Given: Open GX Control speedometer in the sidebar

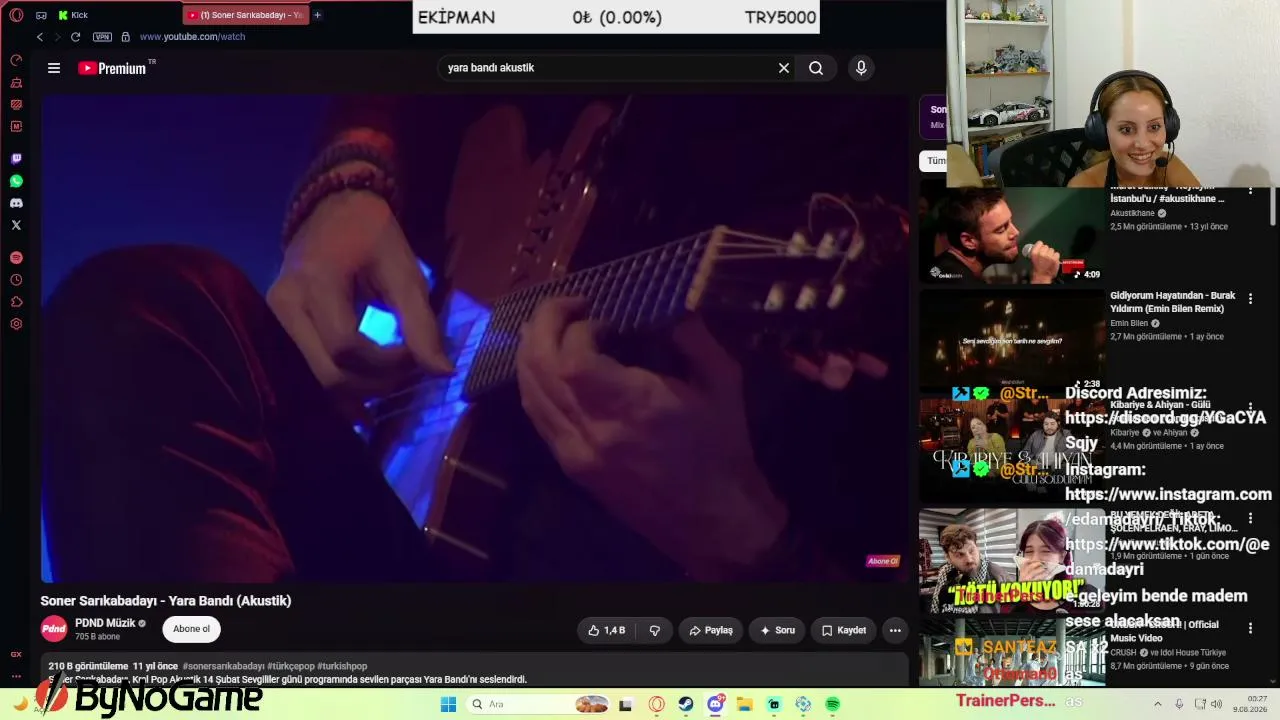Looking at the screenshot, I should click(16, 60).
